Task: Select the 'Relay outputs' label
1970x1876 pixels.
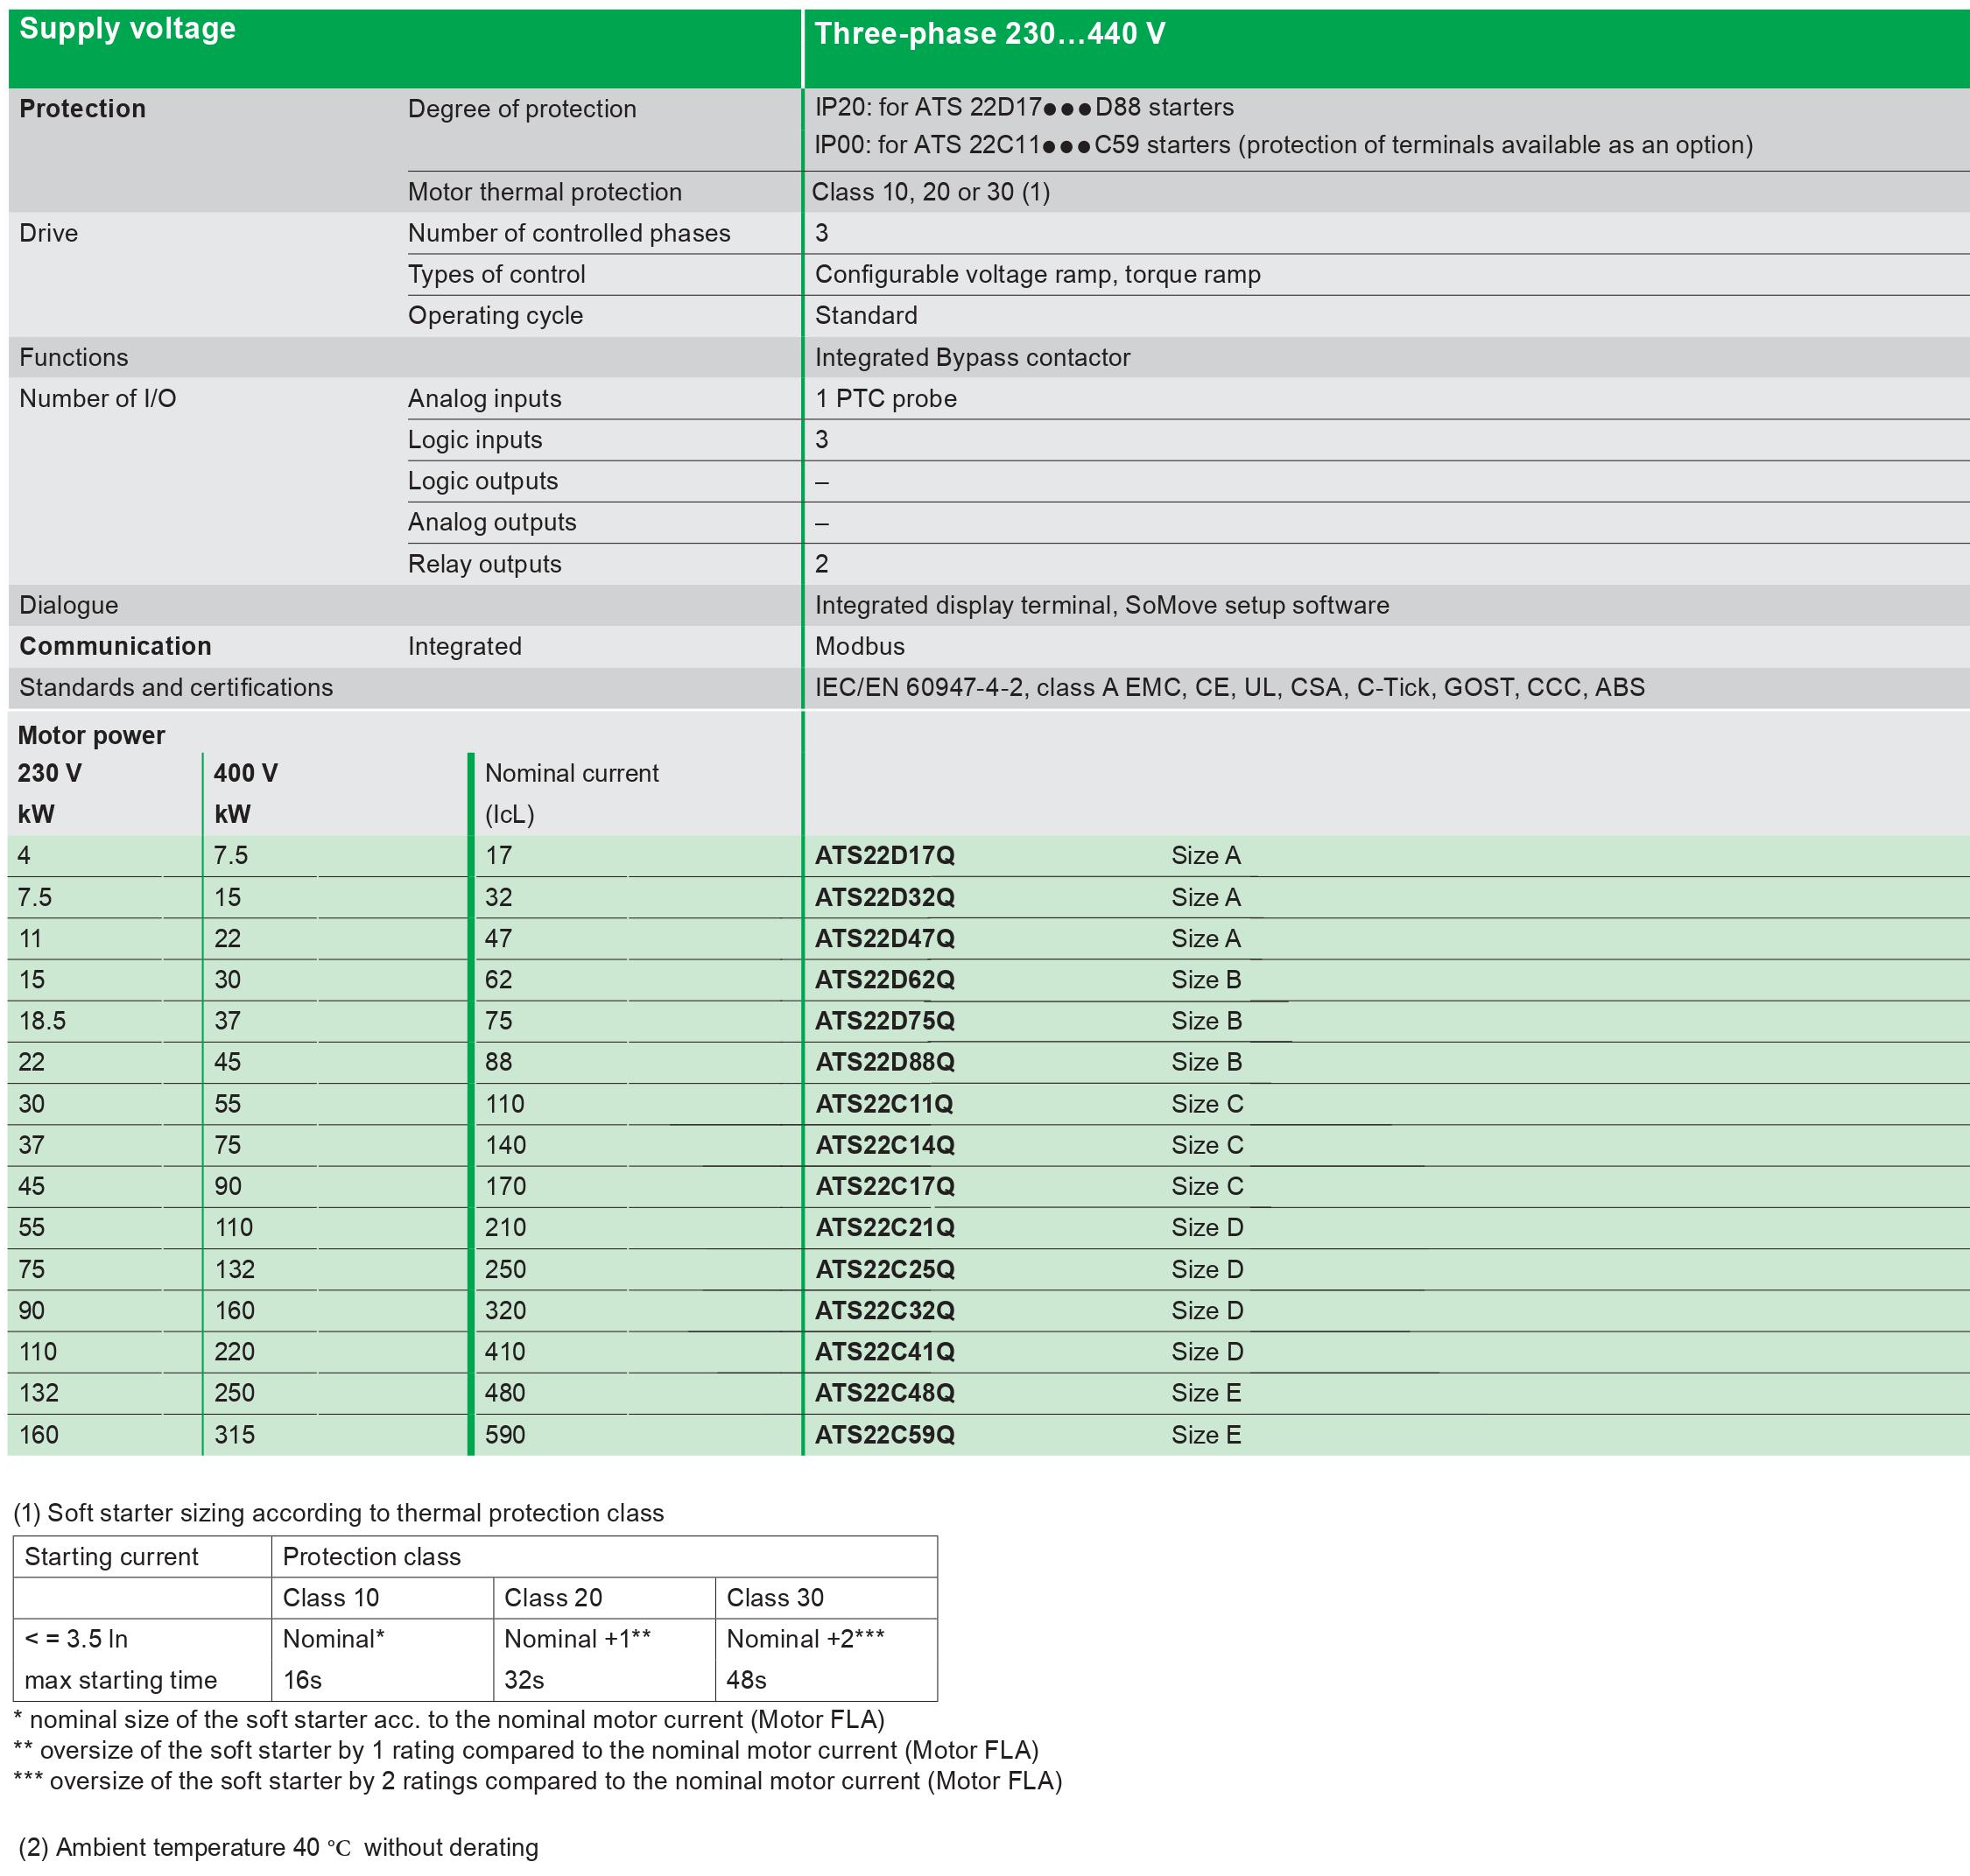Action: point(484,564)
